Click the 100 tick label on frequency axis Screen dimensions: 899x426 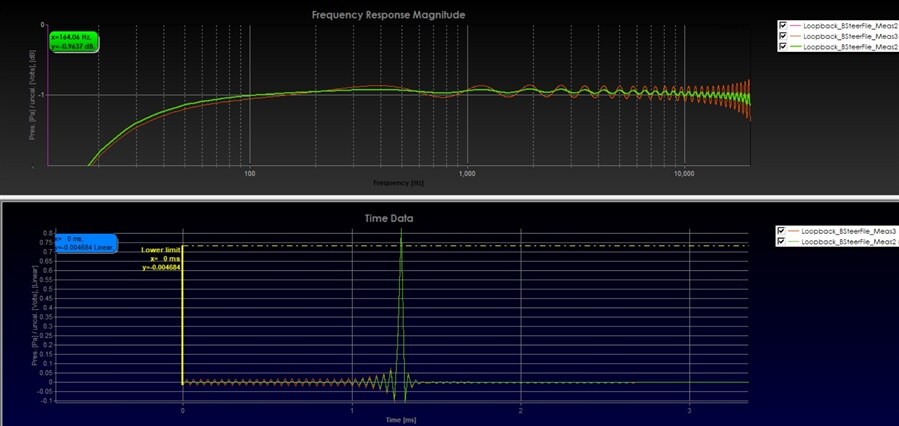(249, 173)
